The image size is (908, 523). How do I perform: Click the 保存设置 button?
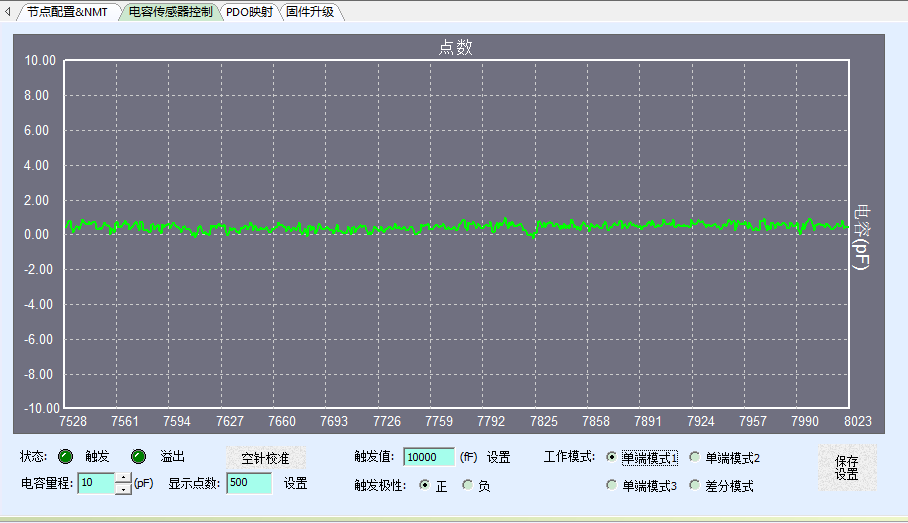(846, 467)
